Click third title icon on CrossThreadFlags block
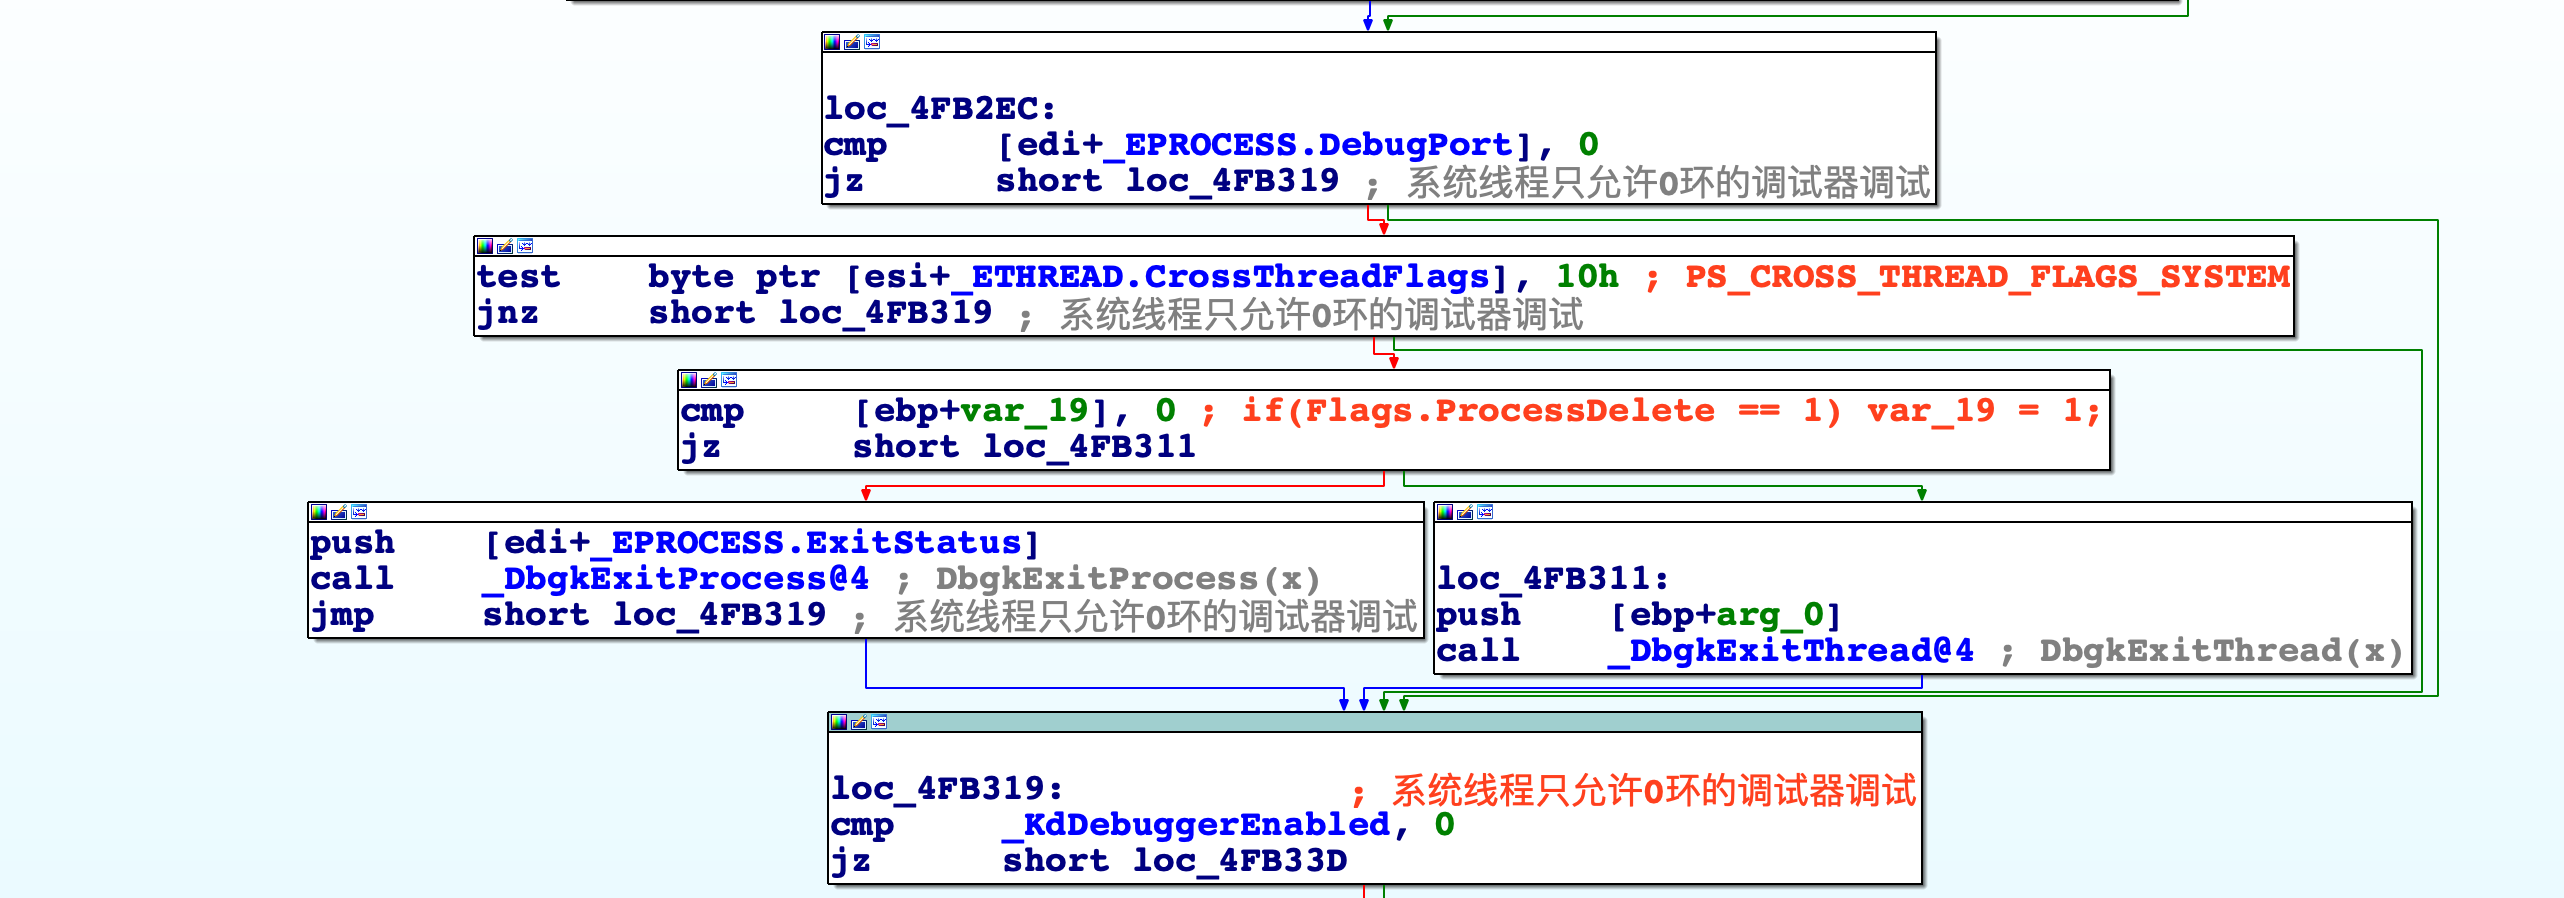2564x898 pixels. [525, 246]
